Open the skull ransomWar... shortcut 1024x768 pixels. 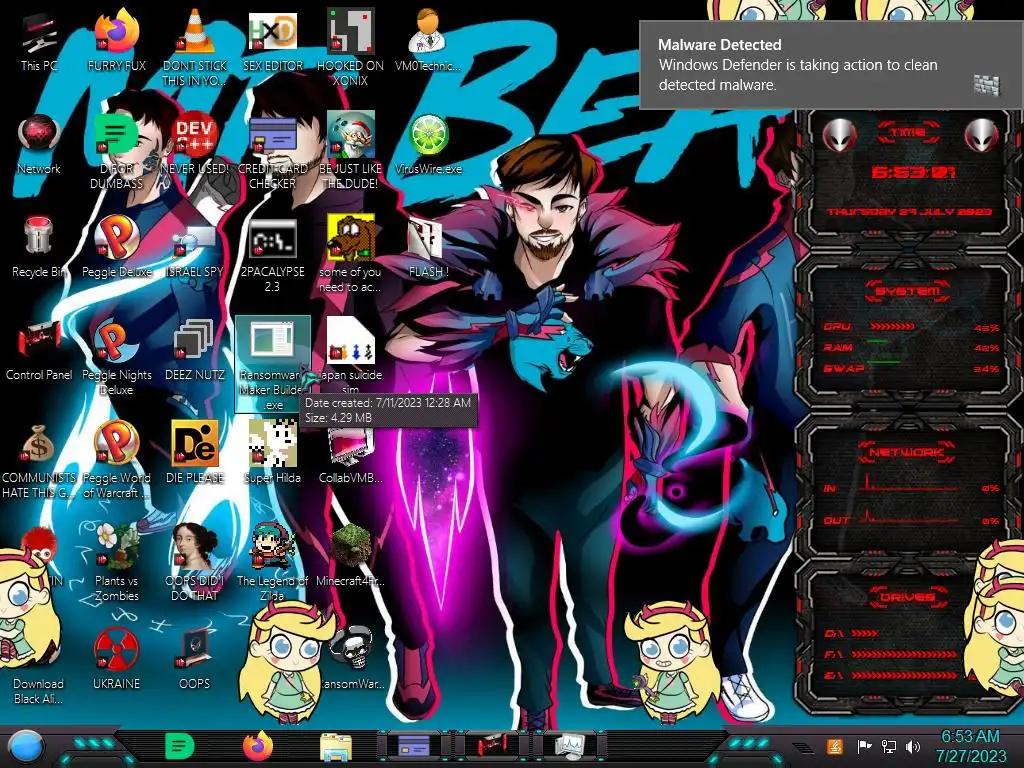[x=353, y=658]
